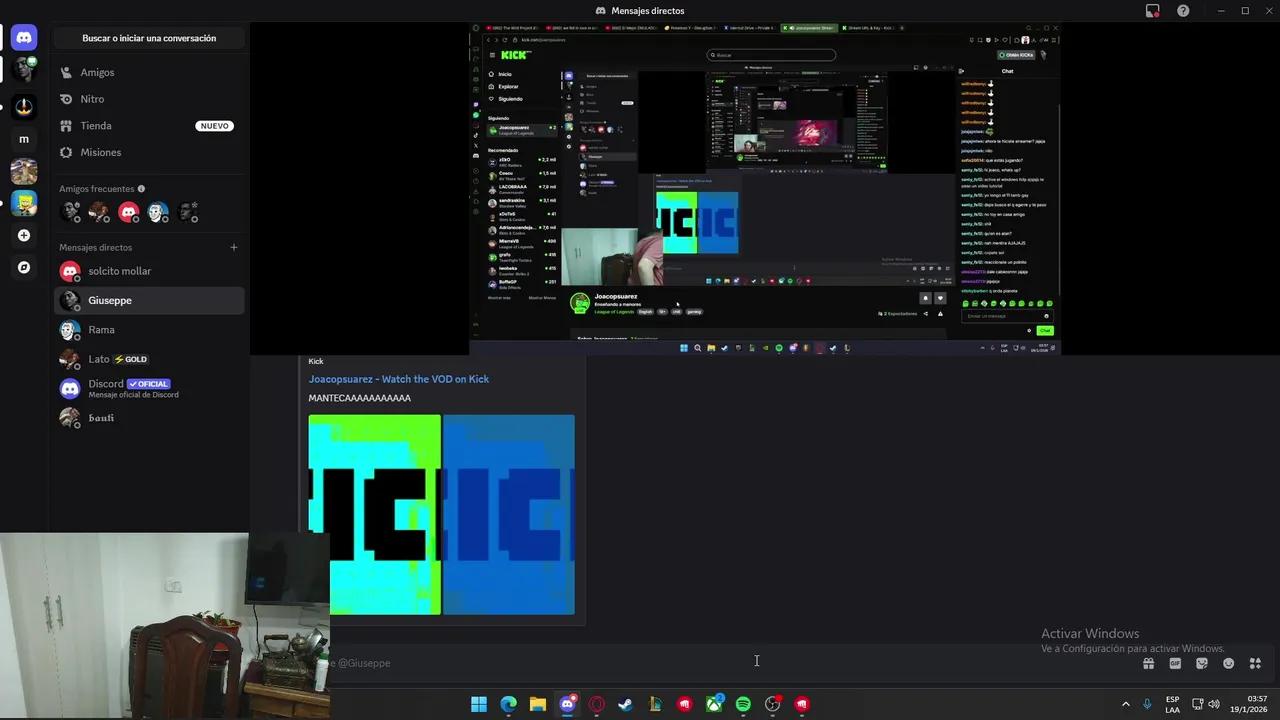Create a new DM with the Mensajes directos plus
Viewport: 1280px width, 720px height.
tap(233, 247)
